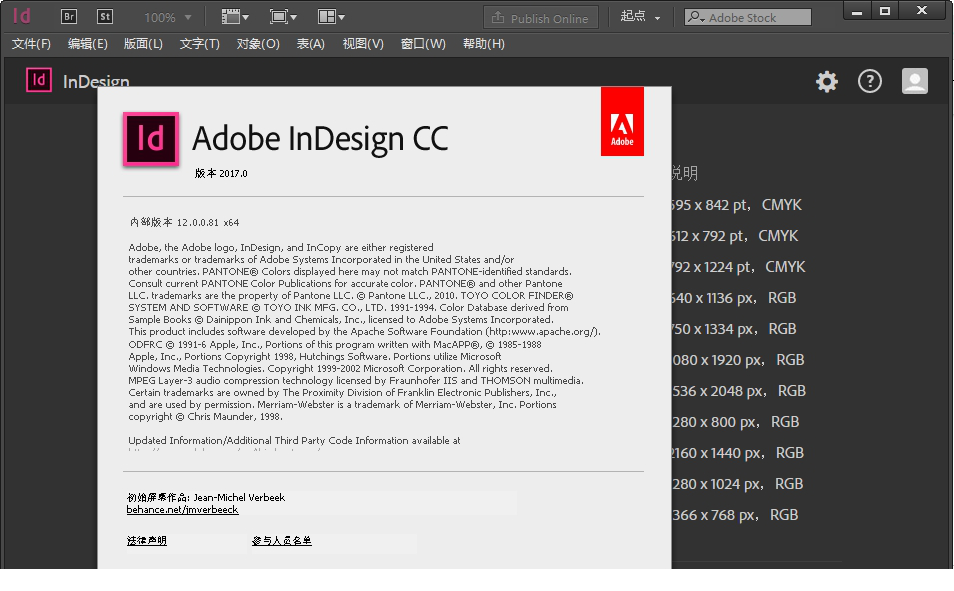Open the 编辑(E) menu
Image resolution: width=954 pixels, height=591 pixels.
tap(88, 44)
